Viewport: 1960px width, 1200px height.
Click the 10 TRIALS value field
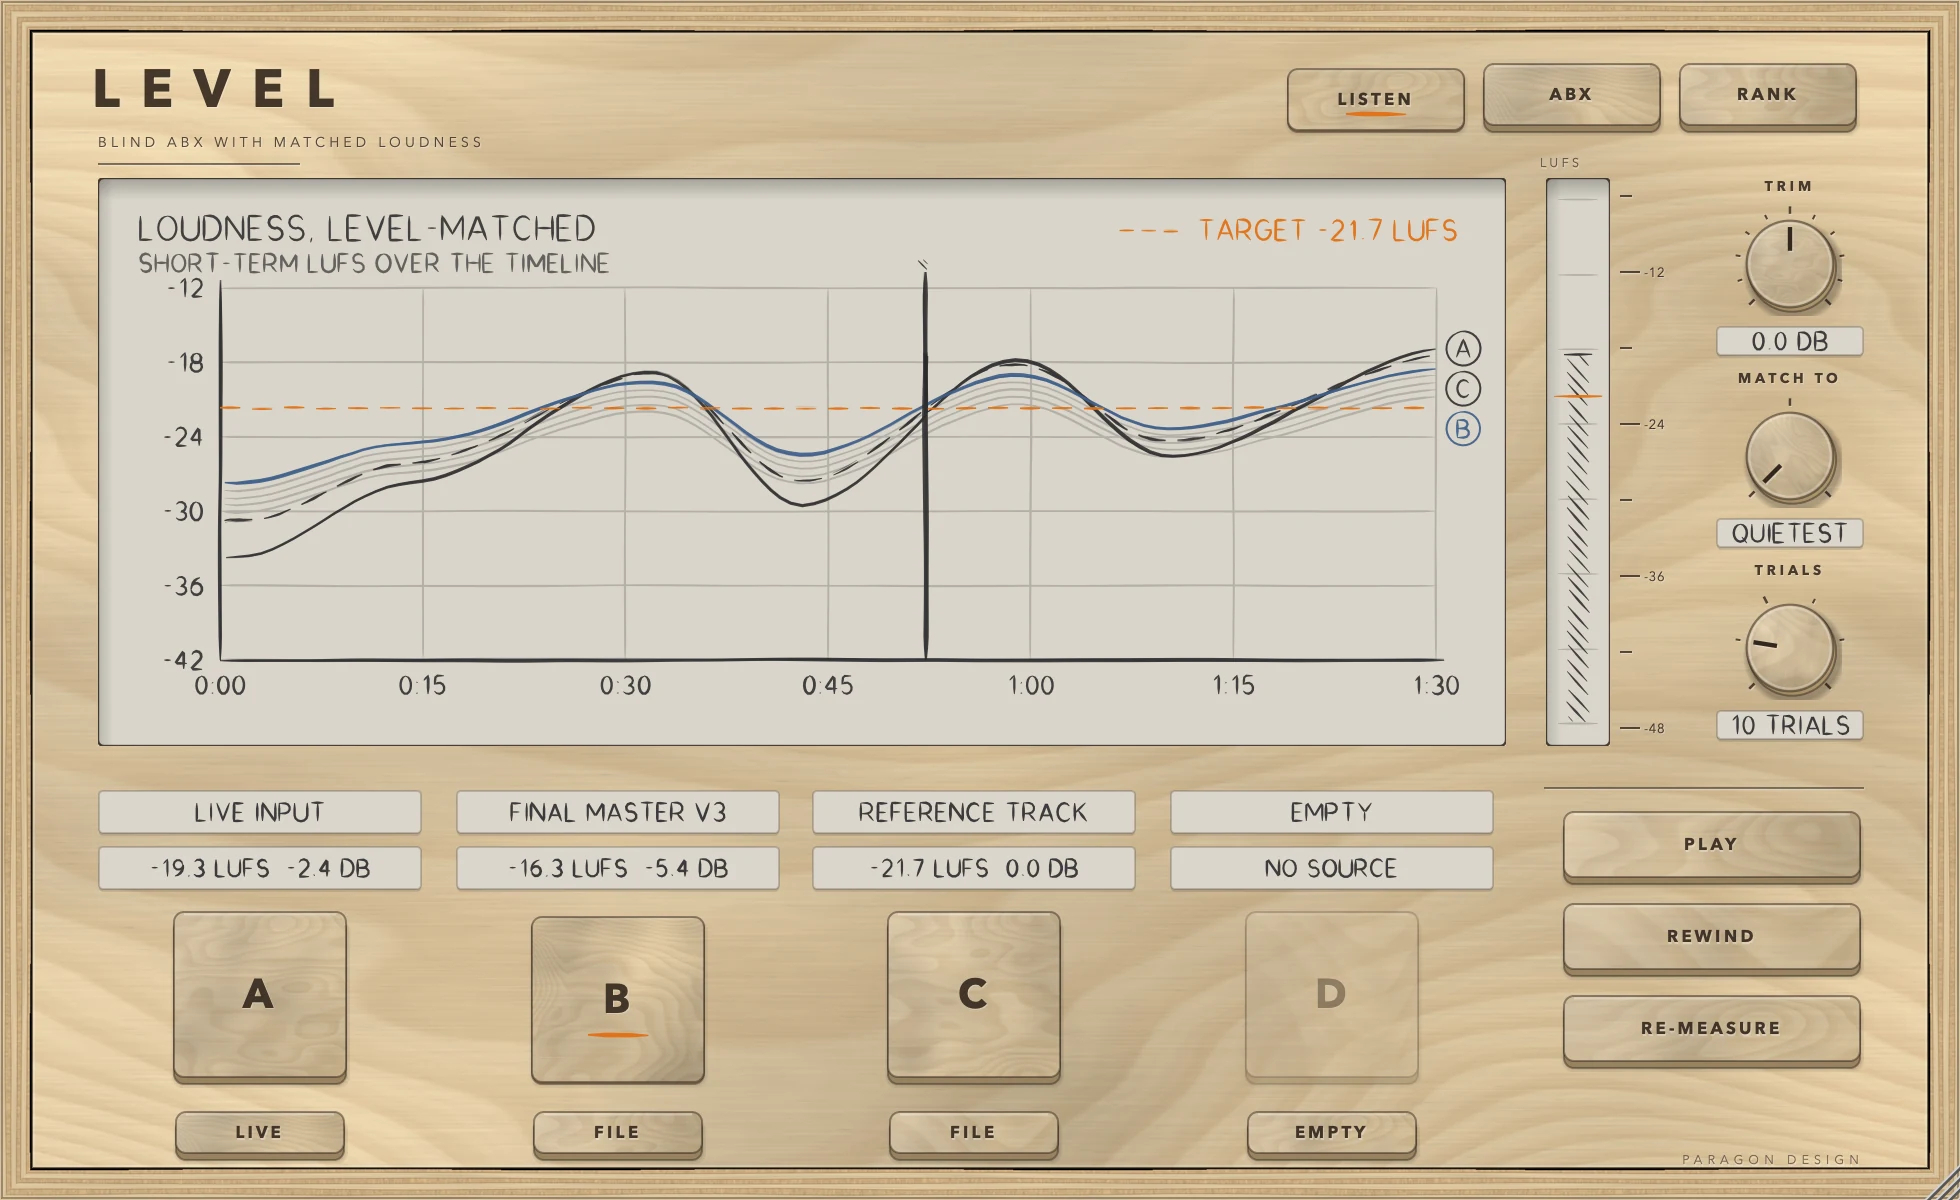click(1789, 725)
